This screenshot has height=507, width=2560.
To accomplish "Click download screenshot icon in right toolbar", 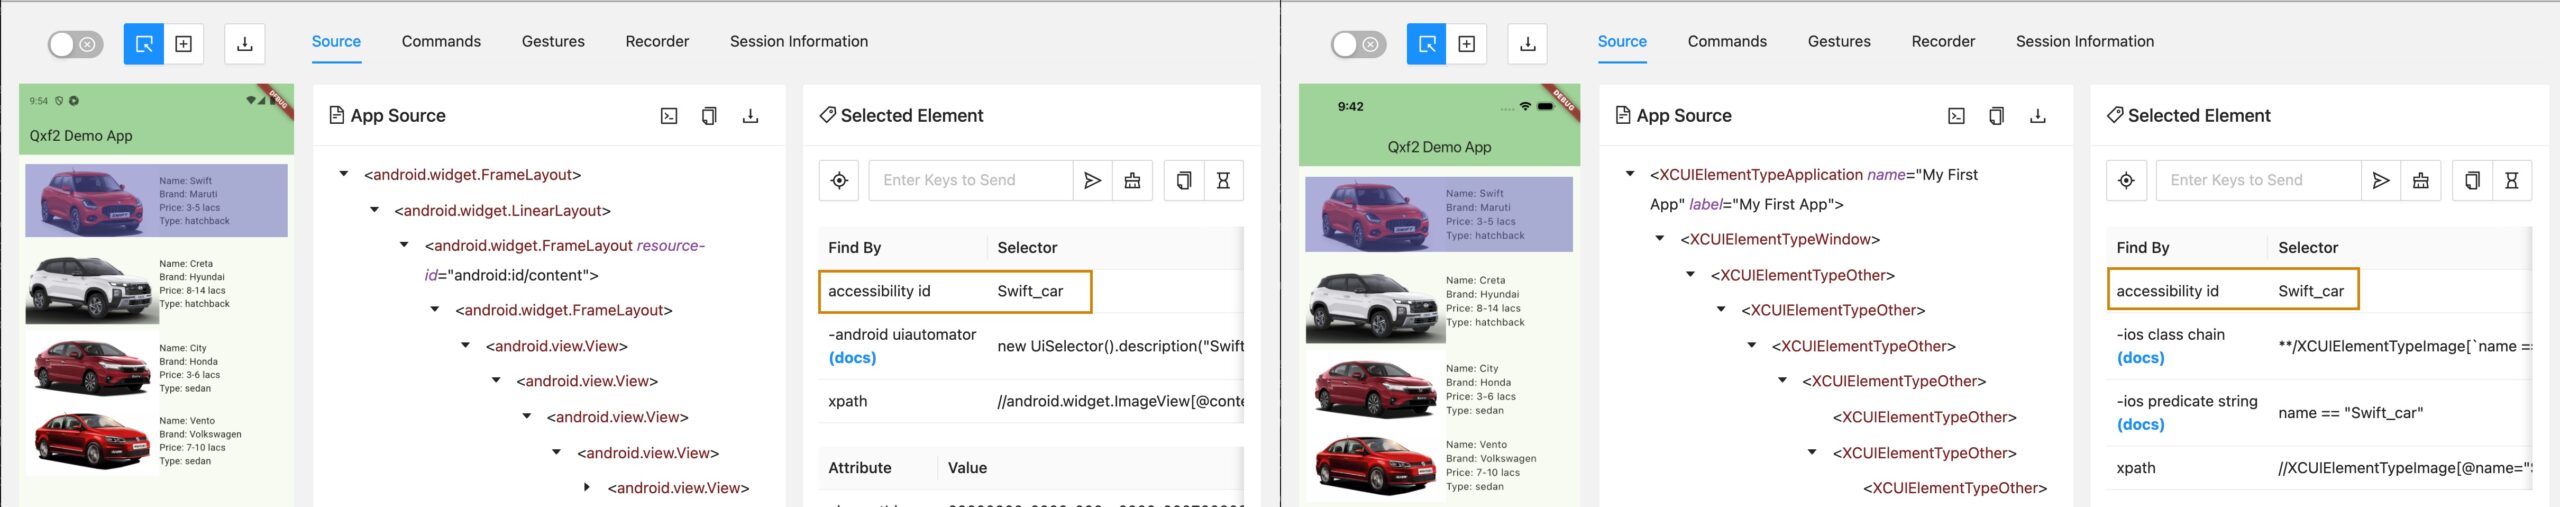I will 1528,44.
